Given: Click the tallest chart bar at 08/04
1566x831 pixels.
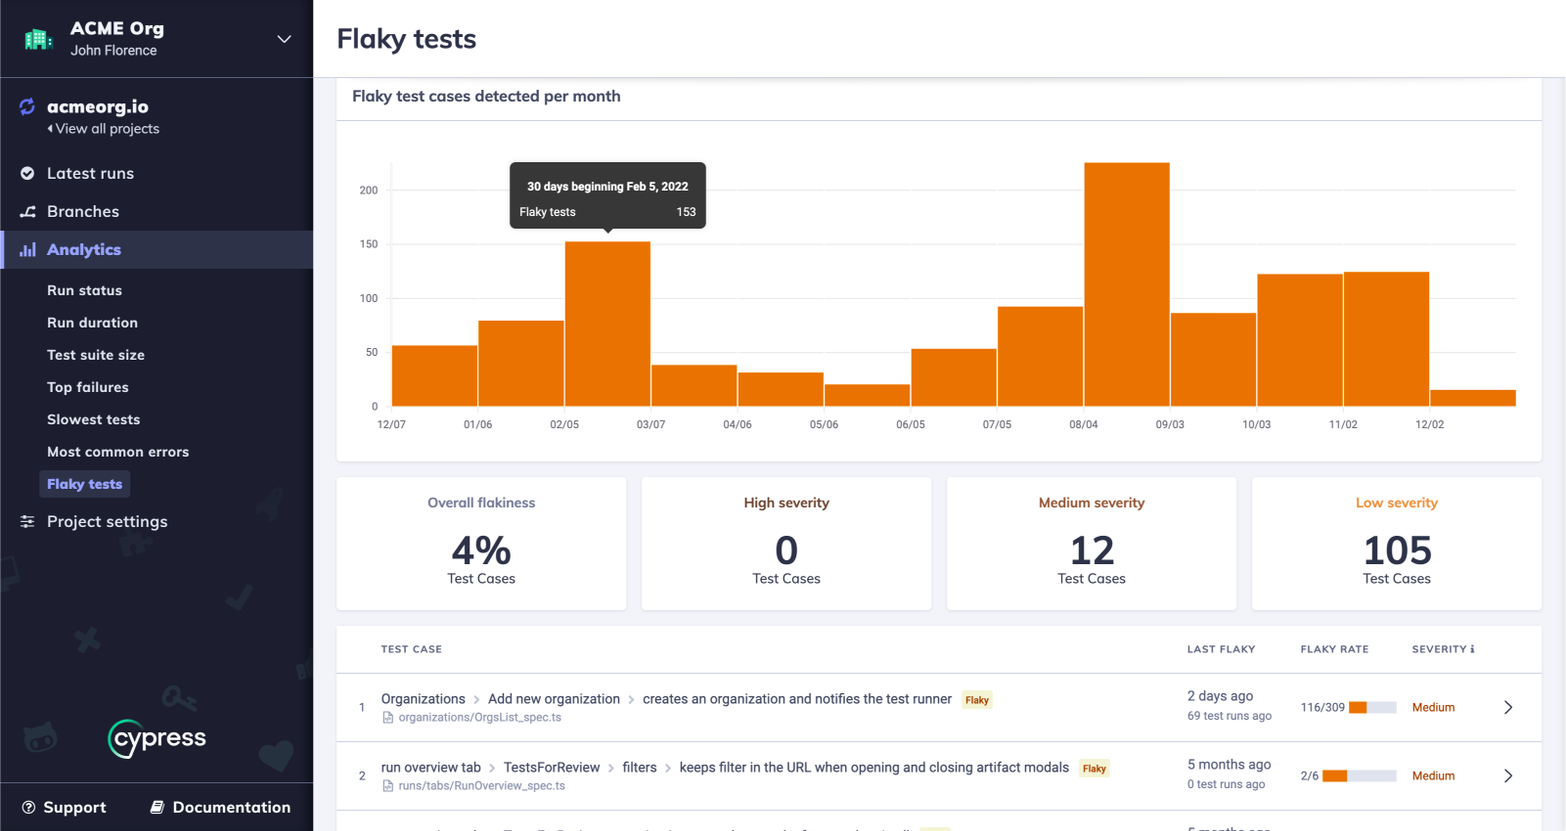Looking at the screenshot, I should click(x=1126, y=285).
